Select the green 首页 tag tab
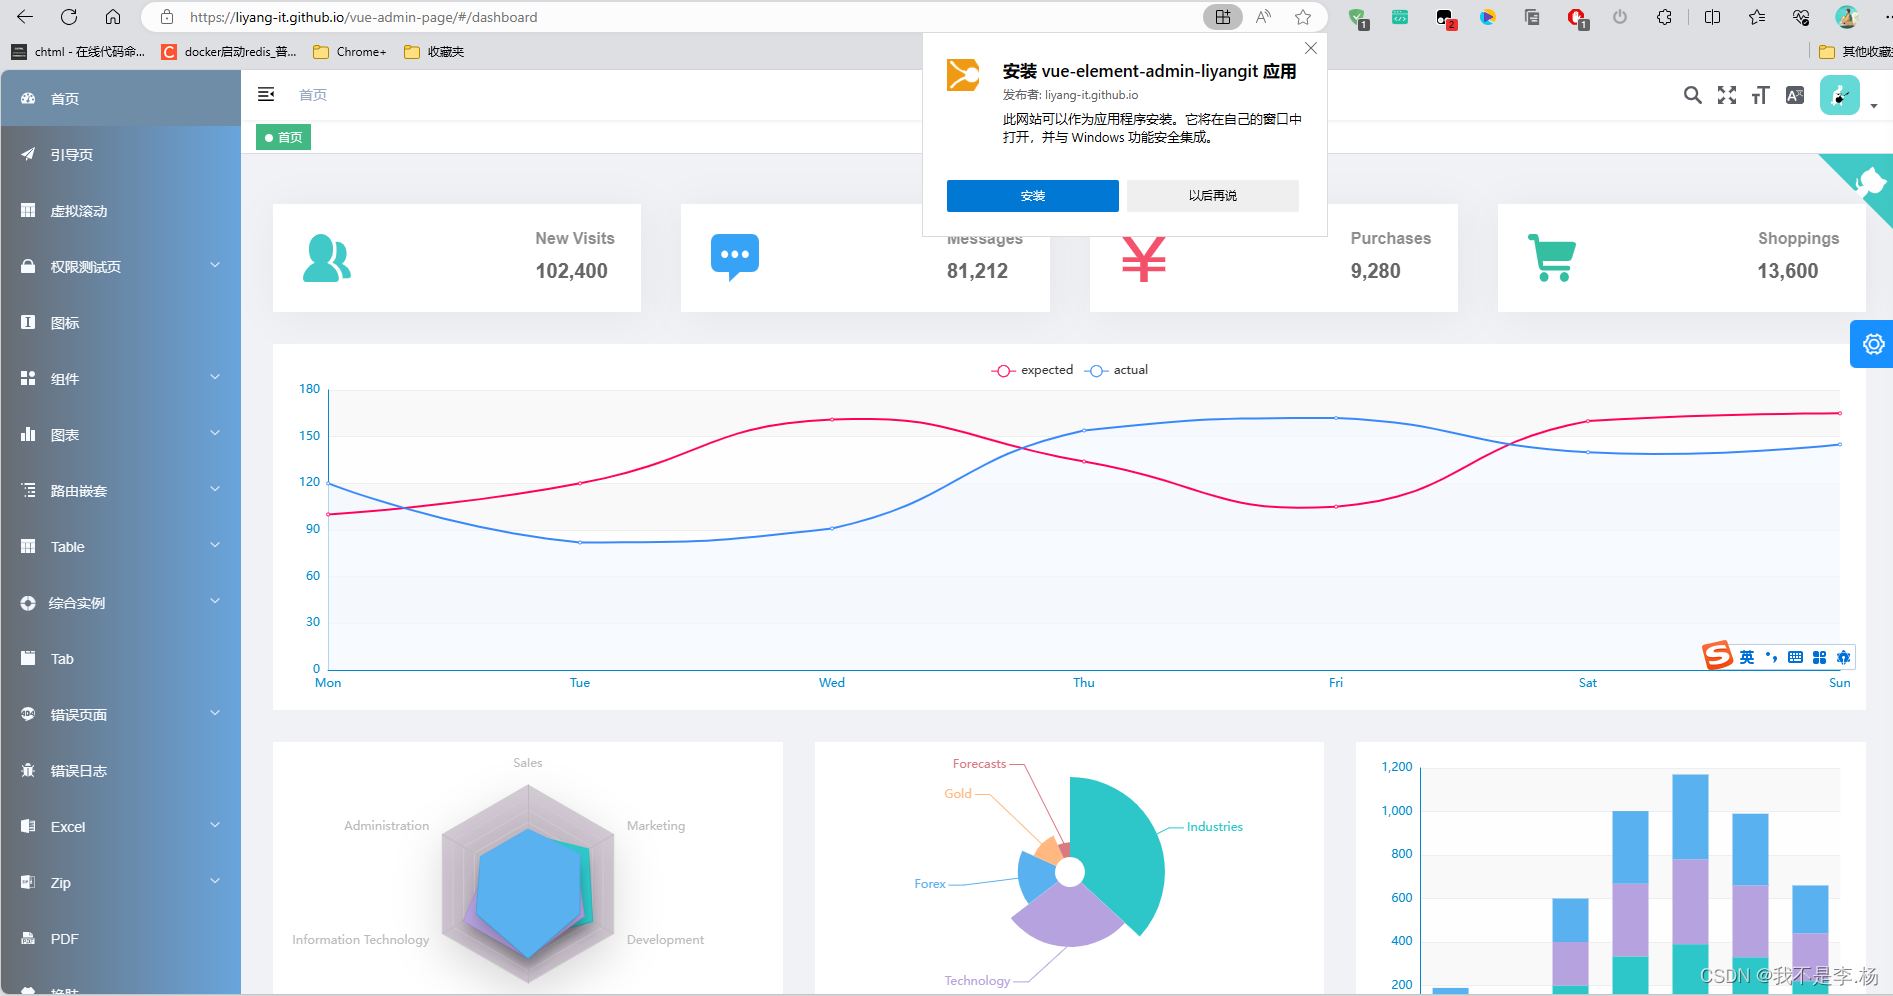 click(x=284, y=137)
